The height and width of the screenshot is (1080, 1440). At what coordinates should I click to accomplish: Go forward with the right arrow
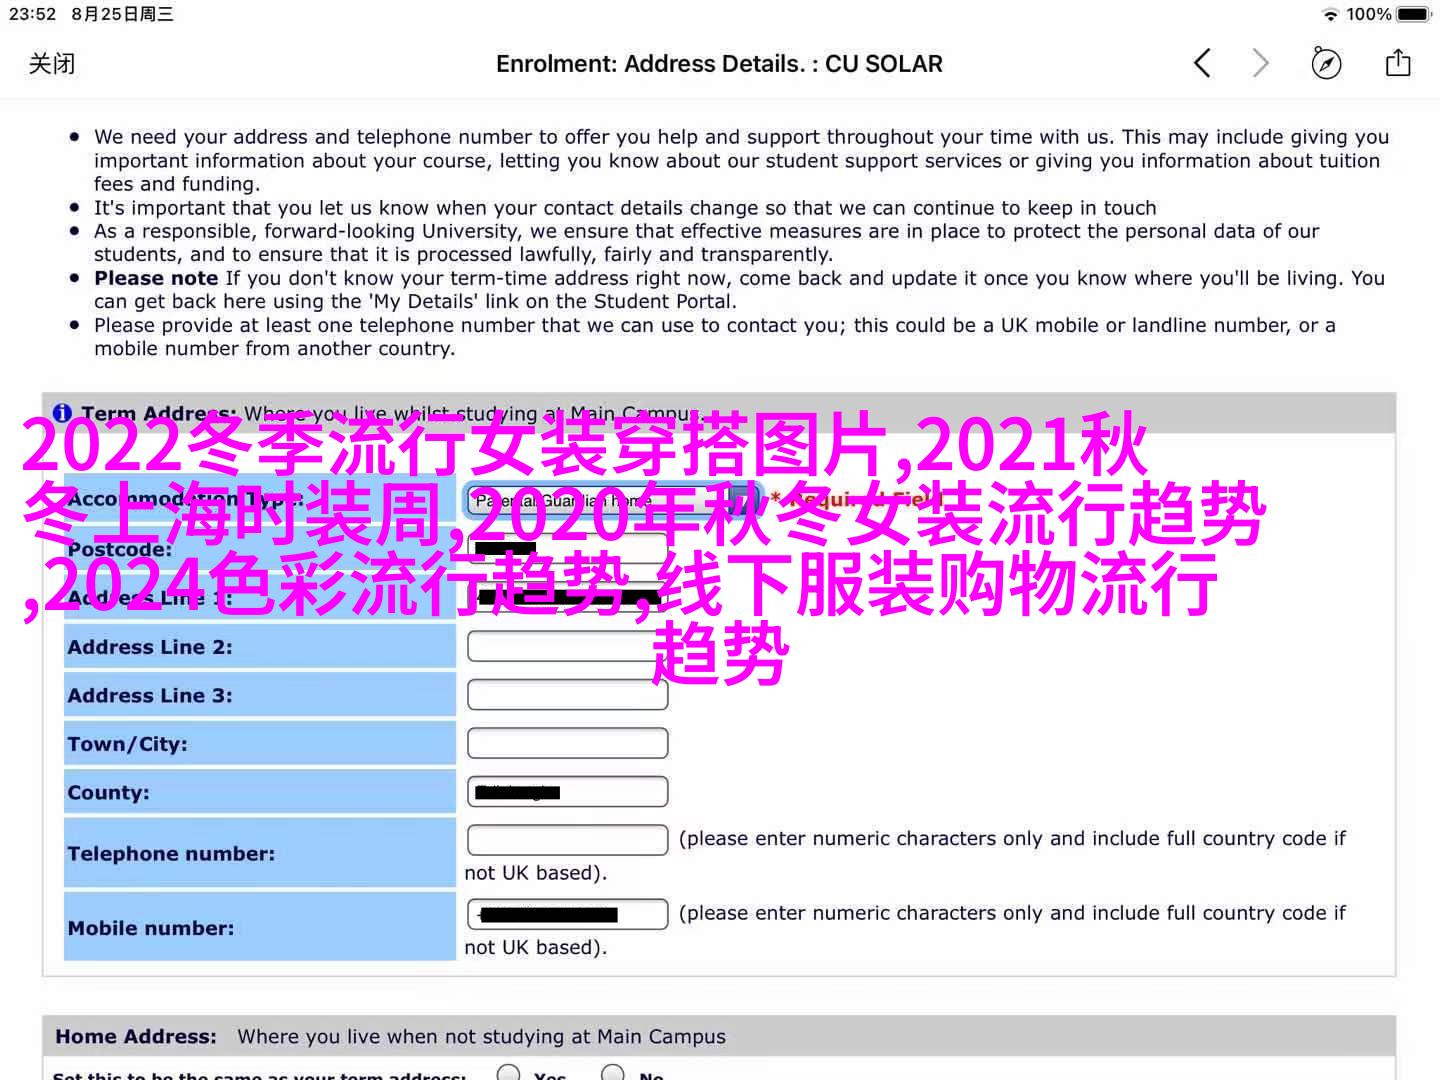tap(1260, 64)
